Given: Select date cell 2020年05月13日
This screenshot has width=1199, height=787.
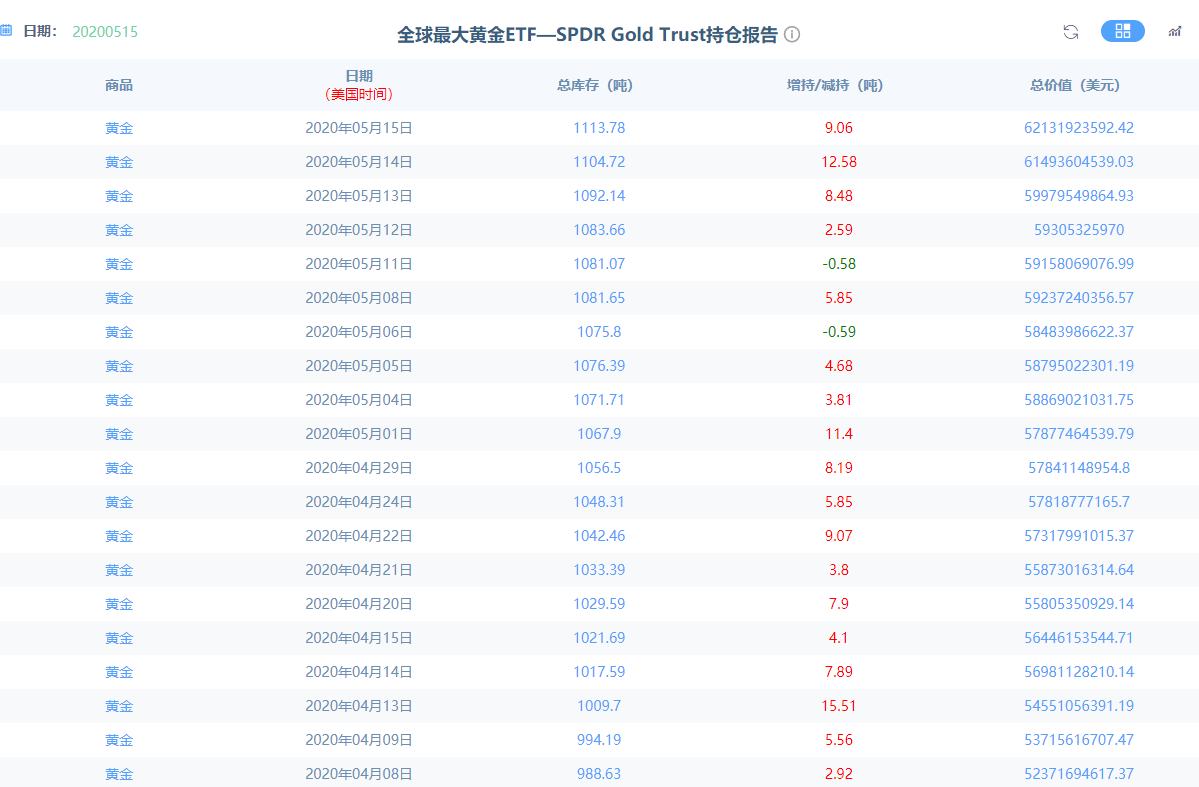Looking at the screenshot, I should [x=359, y=196].
